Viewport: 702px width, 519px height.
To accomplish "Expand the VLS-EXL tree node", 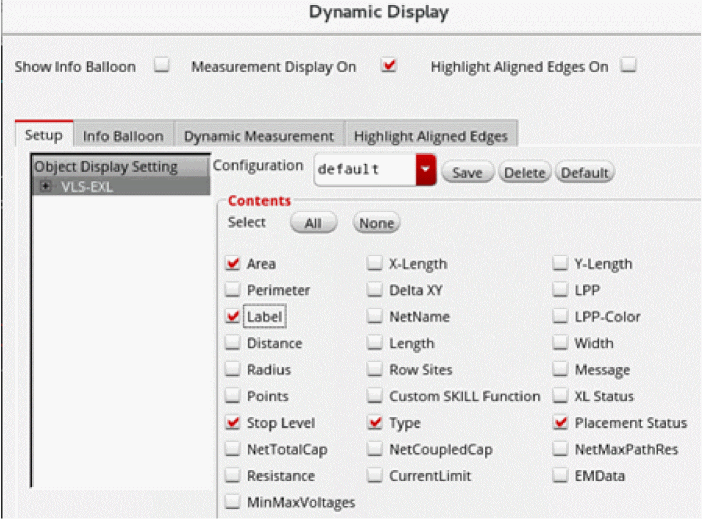I will click(45, 185).
